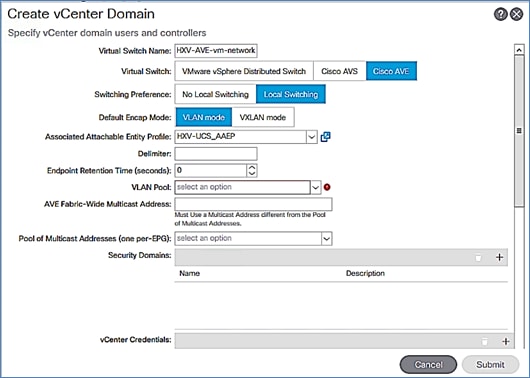Click the HXV-UCS_AAEP profile field
The image size is (530, 378).
click(241, 137)
